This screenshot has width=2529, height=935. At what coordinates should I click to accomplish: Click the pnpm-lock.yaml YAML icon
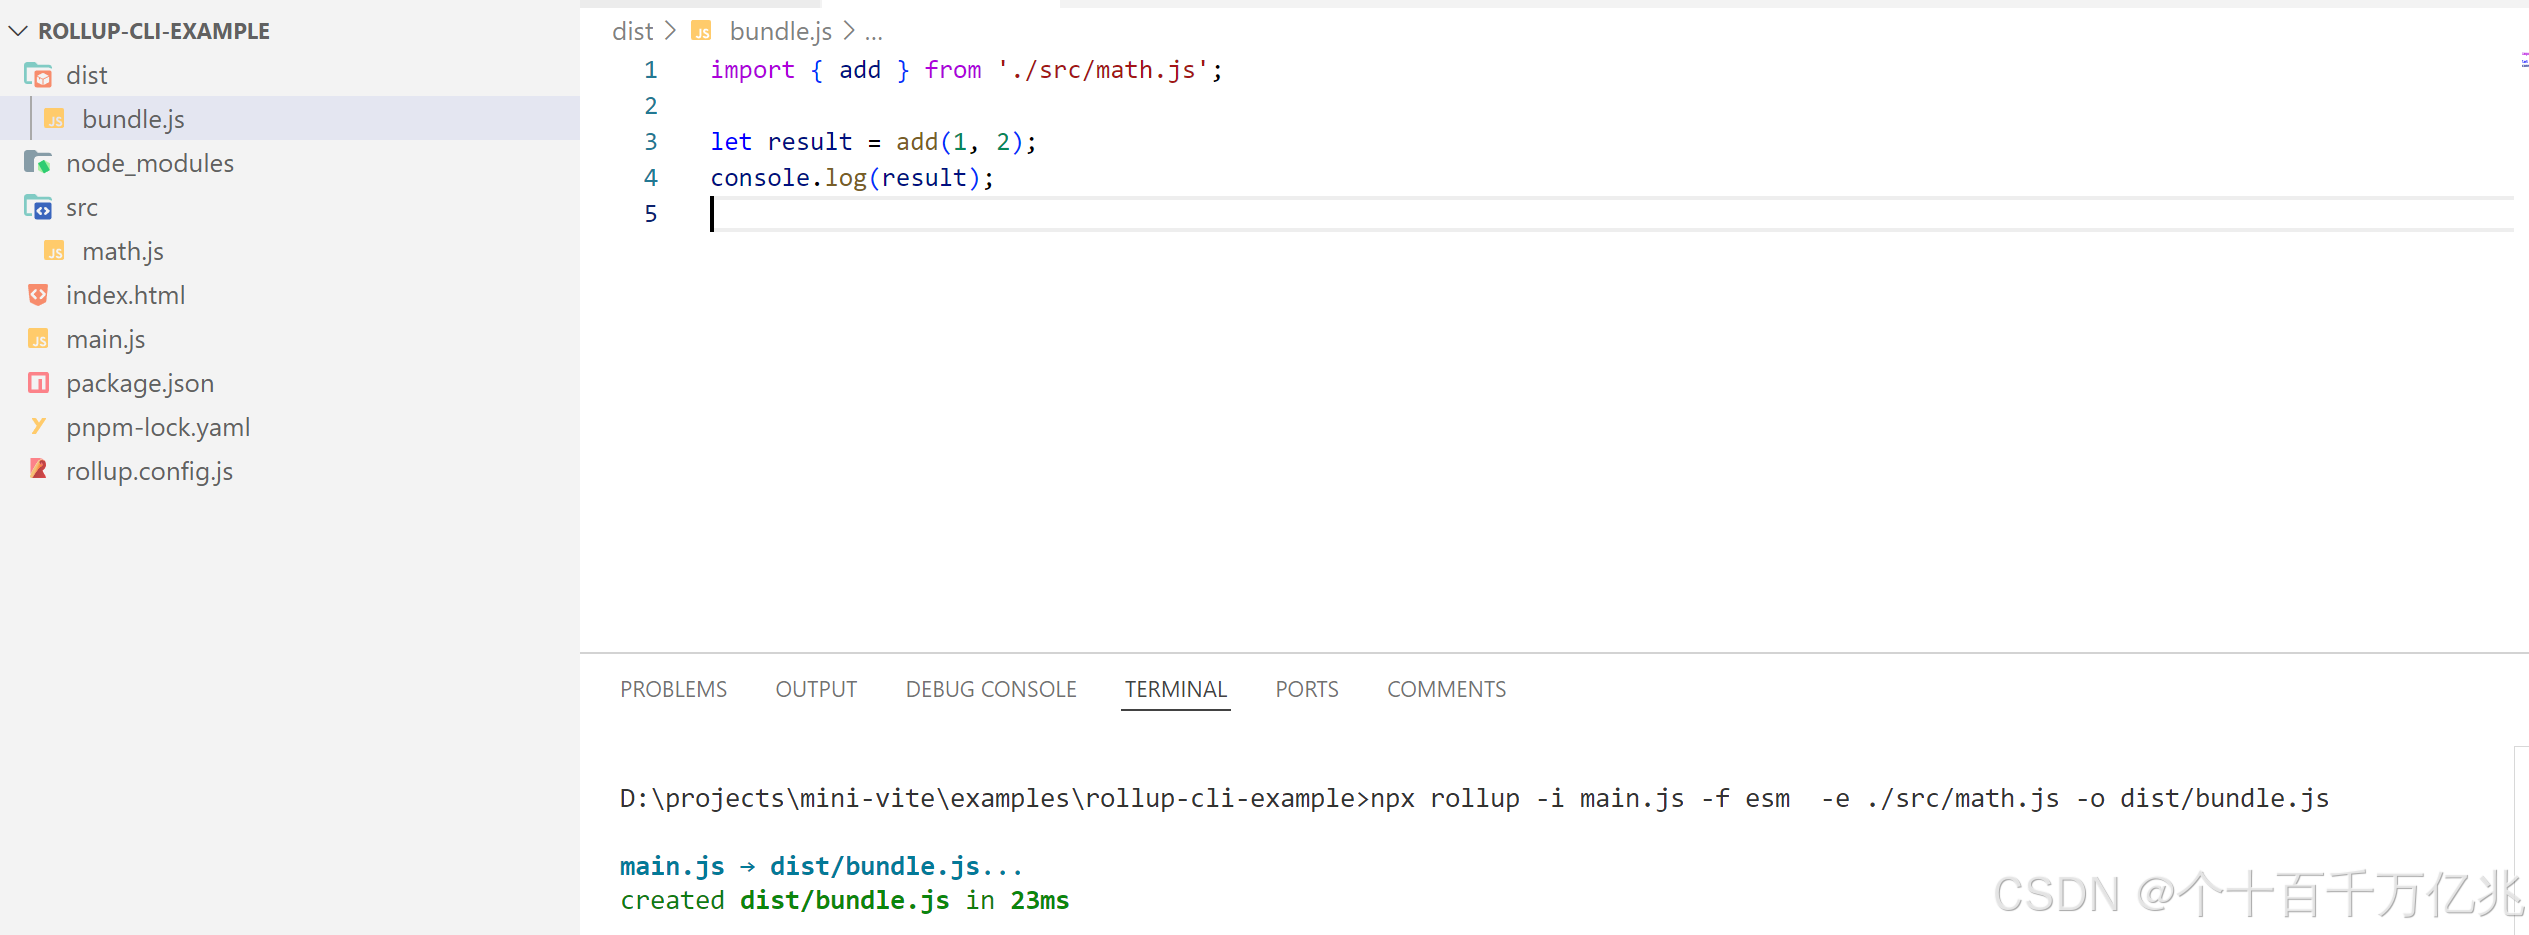tap(38, 427)
